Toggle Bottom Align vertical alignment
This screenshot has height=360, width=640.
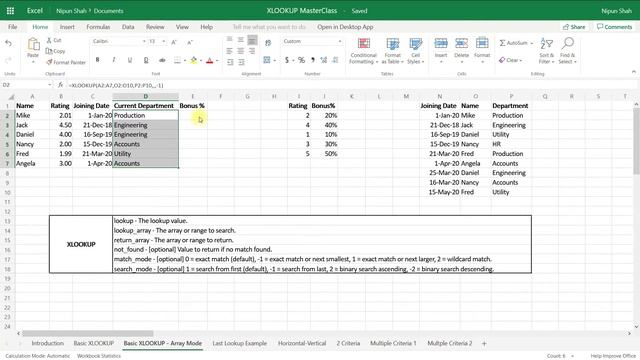pyautogui.click(x=252, y=40)
